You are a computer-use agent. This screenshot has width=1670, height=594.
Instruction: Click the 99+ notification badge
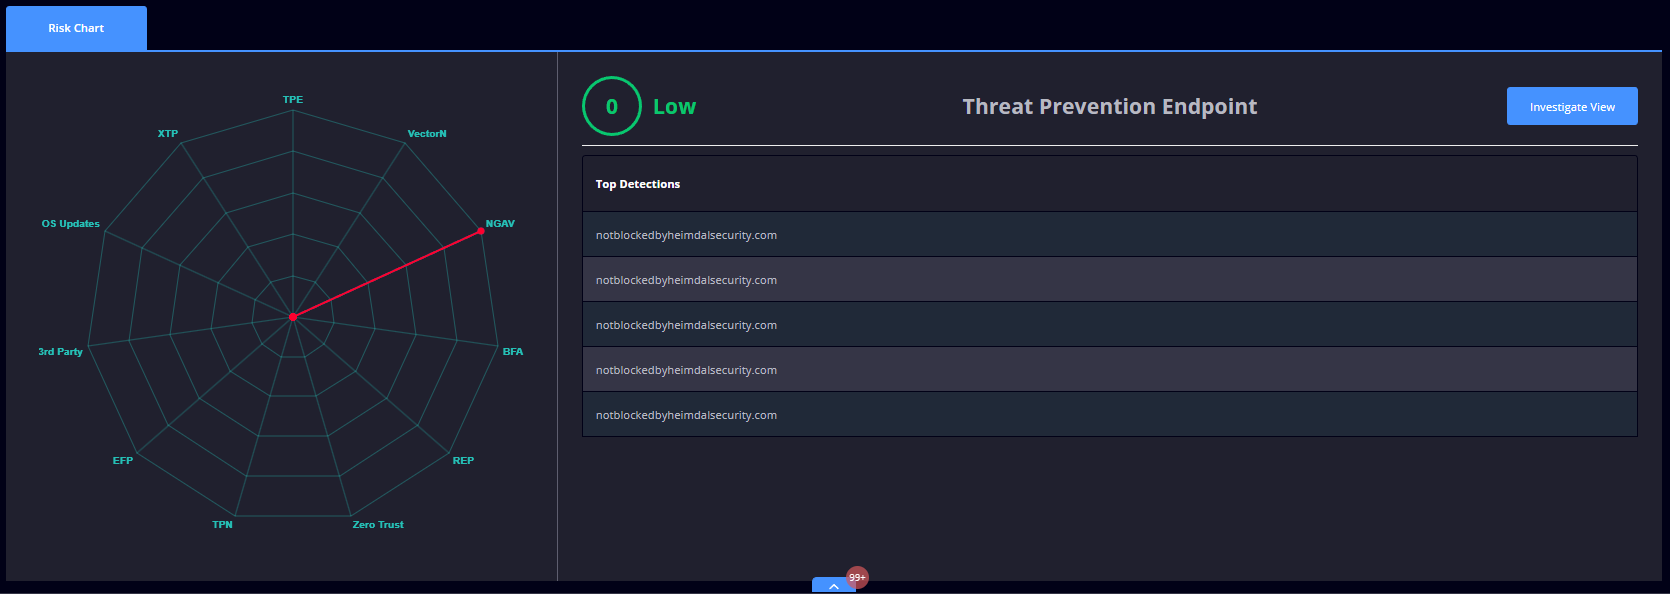pyautogui.click(x=857, y=577)
